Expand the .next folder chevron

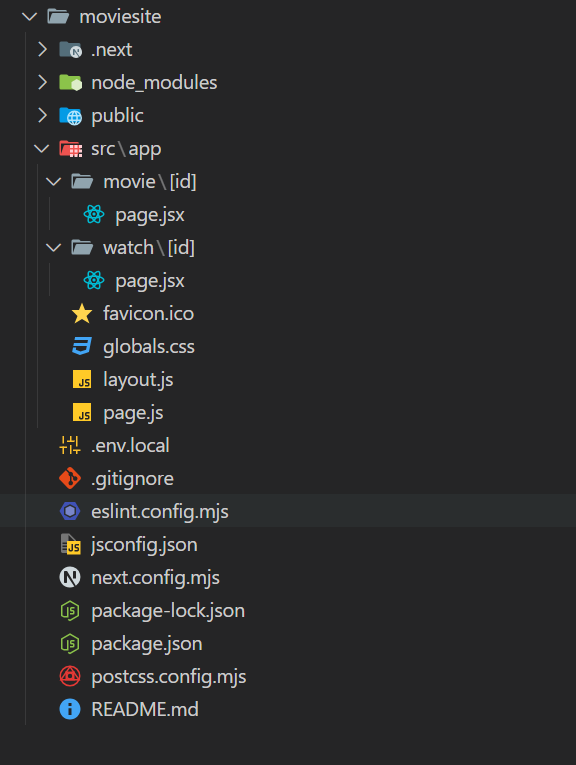(42, 49)
